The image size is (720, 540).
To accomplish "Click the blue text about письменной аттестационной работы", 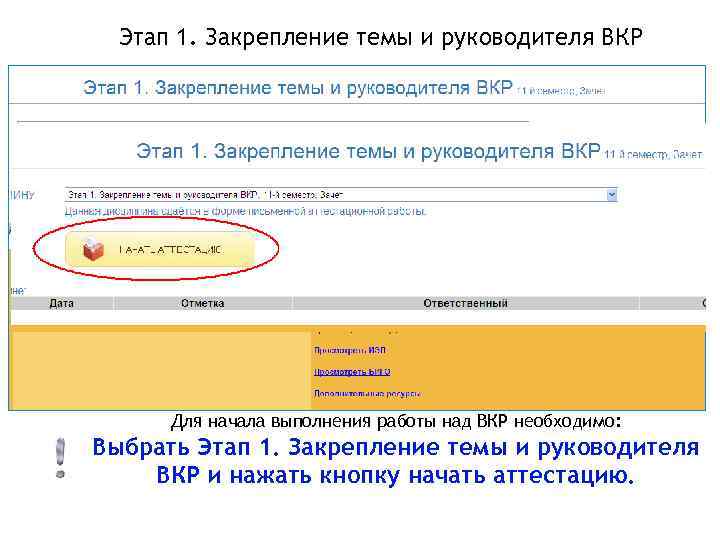I will 245,211.
